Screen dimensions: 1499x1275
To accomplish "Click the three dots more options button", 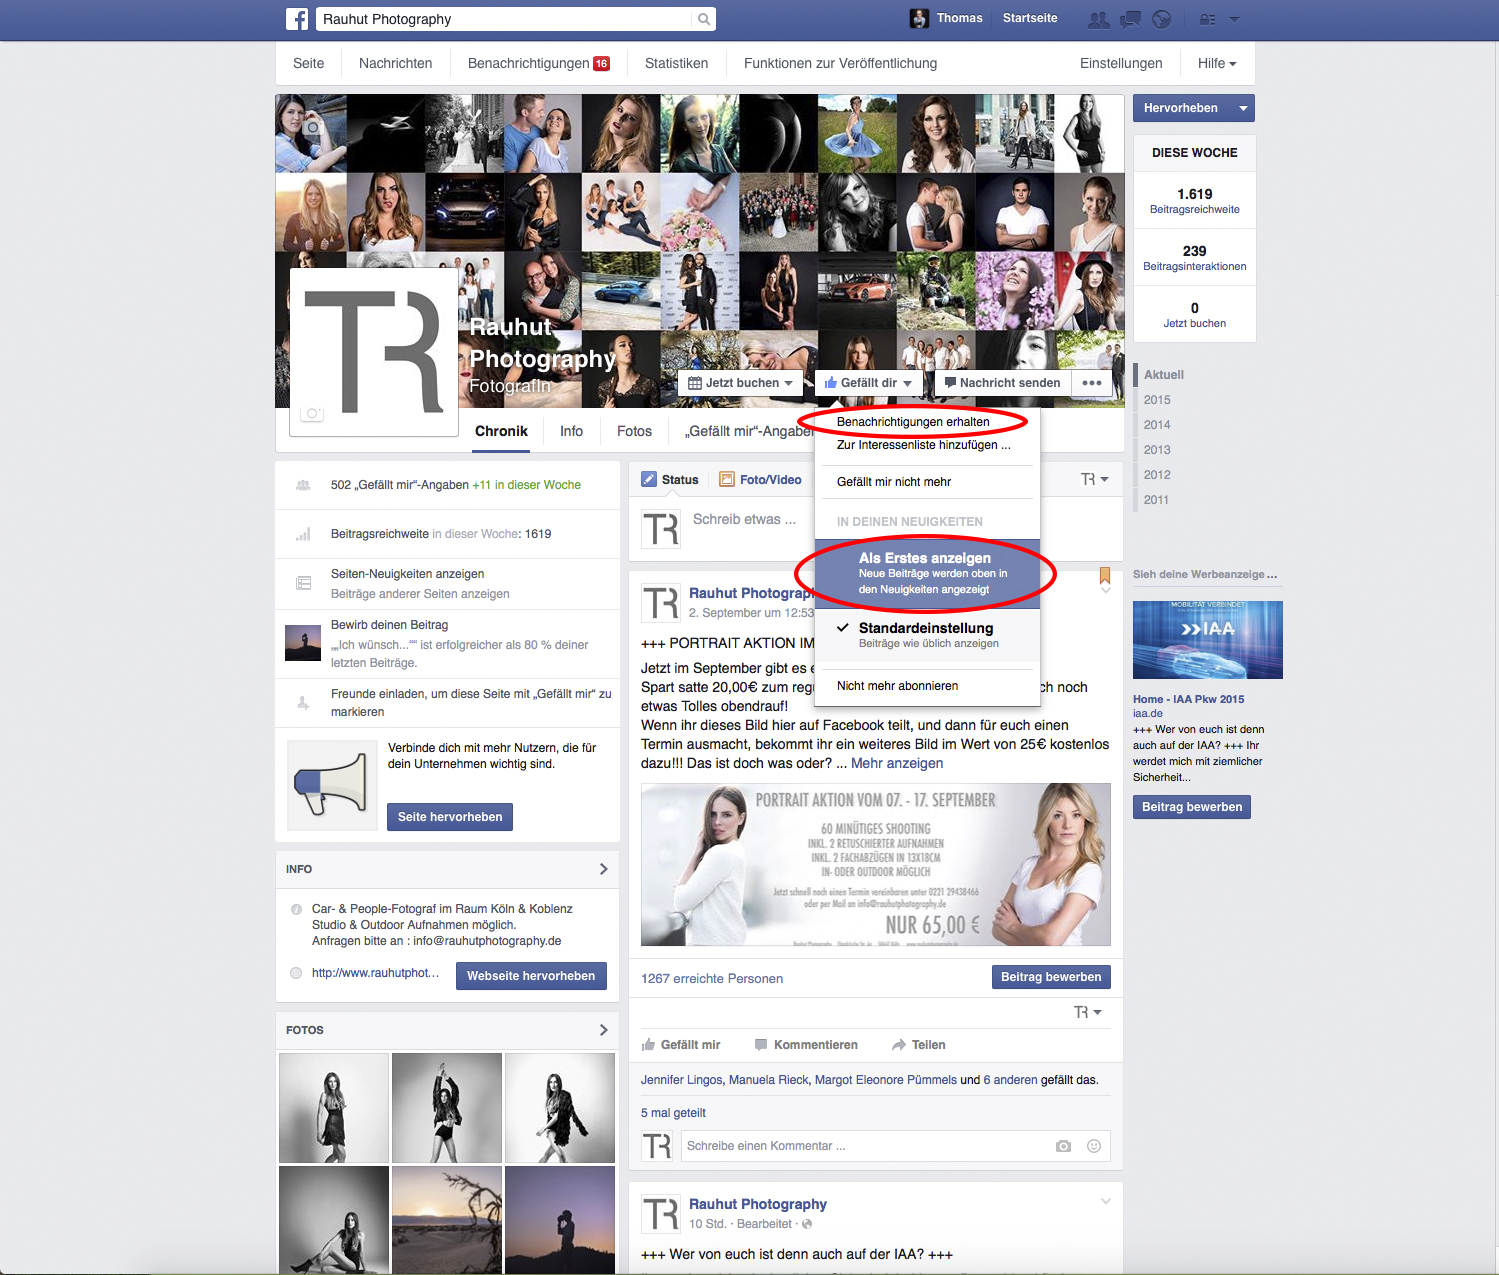I will pyautogui.click(x=1092, y=383).
